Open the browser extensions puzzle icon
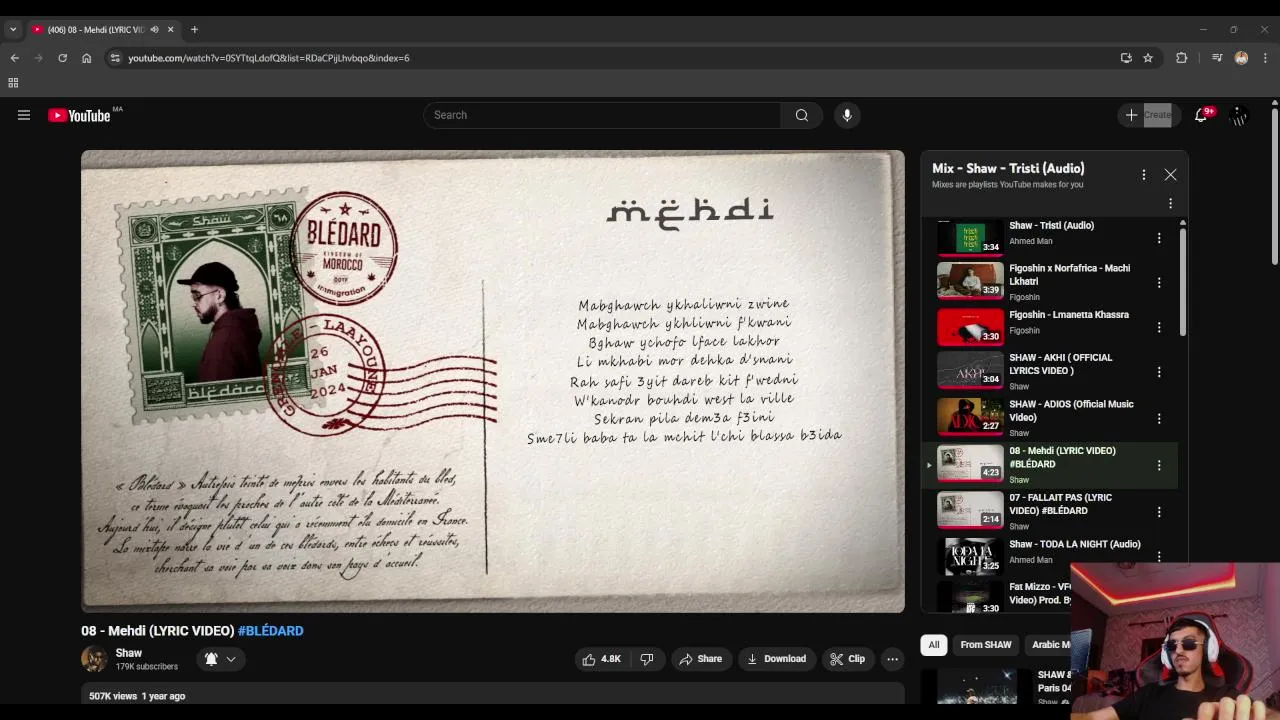This screenshot has height=720, width=1280. pyautogui.click(x=1181, y=58)
